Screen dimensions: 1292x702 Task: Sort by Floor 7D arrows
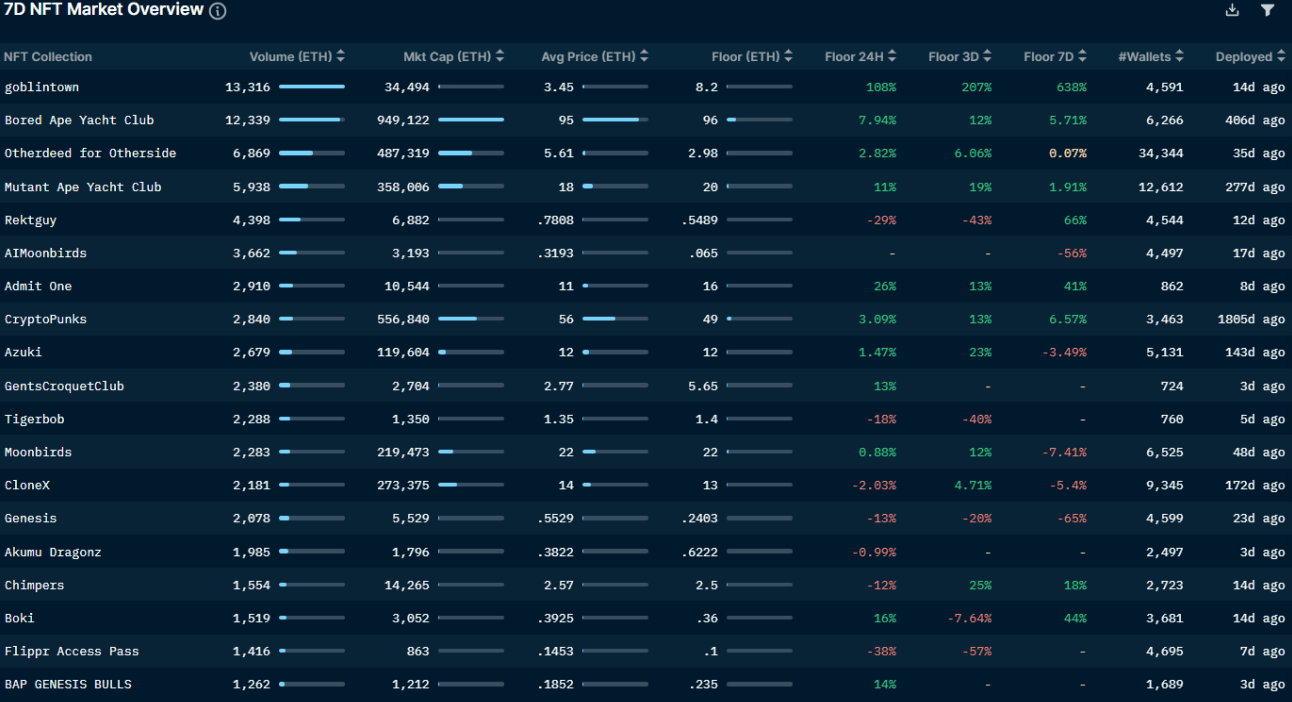1082,57
